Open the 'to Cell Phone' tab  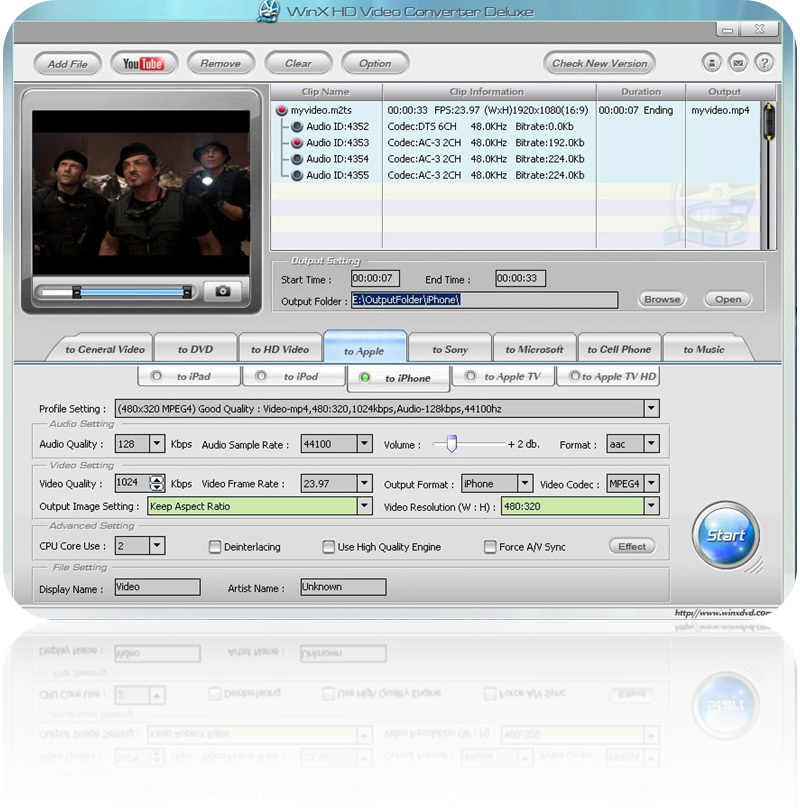620,349
